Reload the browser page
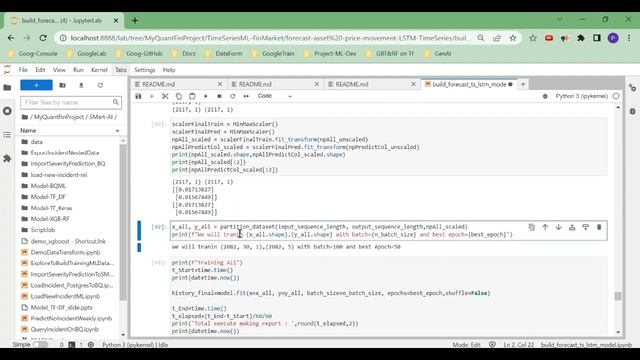This screenshot has width=640, height=360. 43,38
